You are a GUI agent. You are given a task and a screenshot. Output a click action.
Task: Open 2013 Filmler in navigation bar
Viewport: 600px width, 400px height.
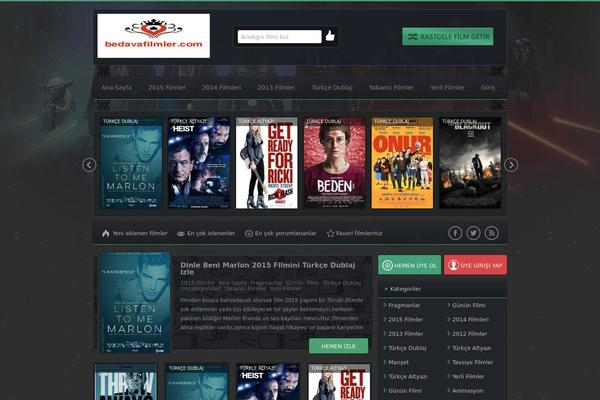276,88
